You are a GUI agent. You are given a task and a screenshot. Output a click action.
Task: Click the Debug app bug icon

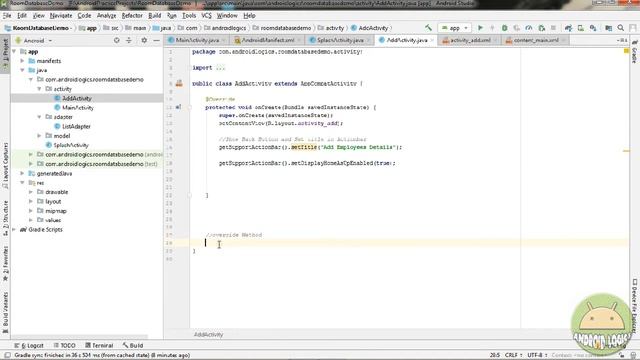click(504, 28)
